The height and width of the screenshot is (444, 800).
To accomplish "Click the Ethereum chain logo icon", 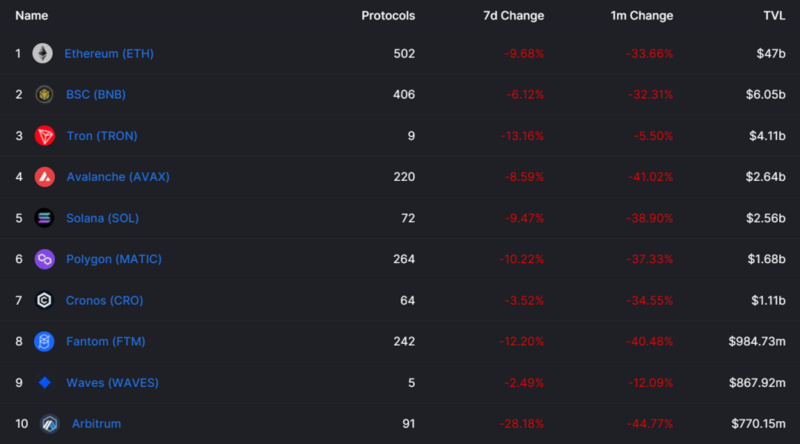I will [x=42, y=54].
